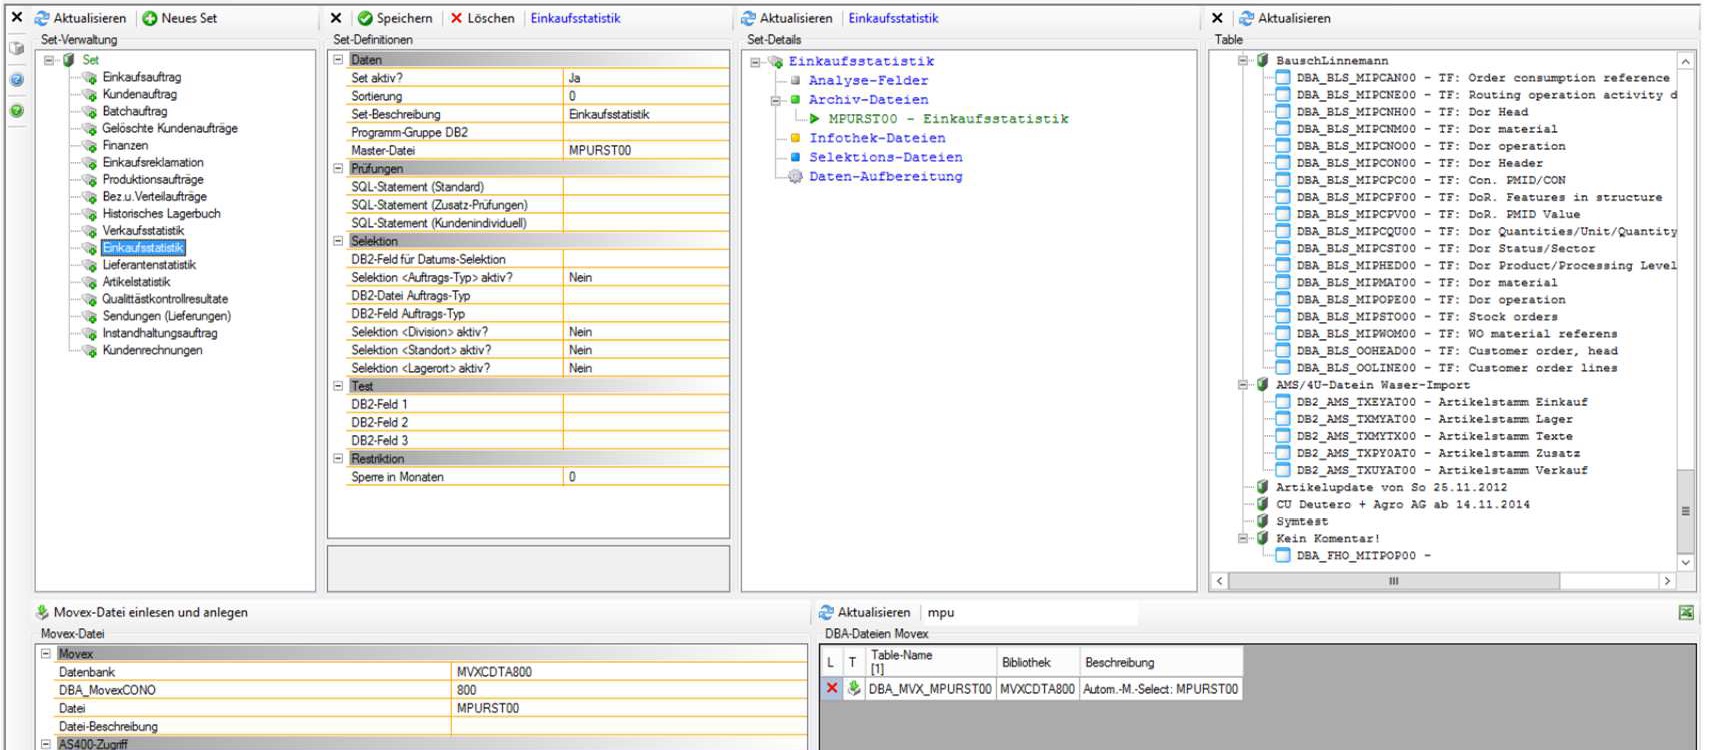Open the Analyse-Felder node
The width and height of the screenshot is (1717, 750).
(868, 80)
